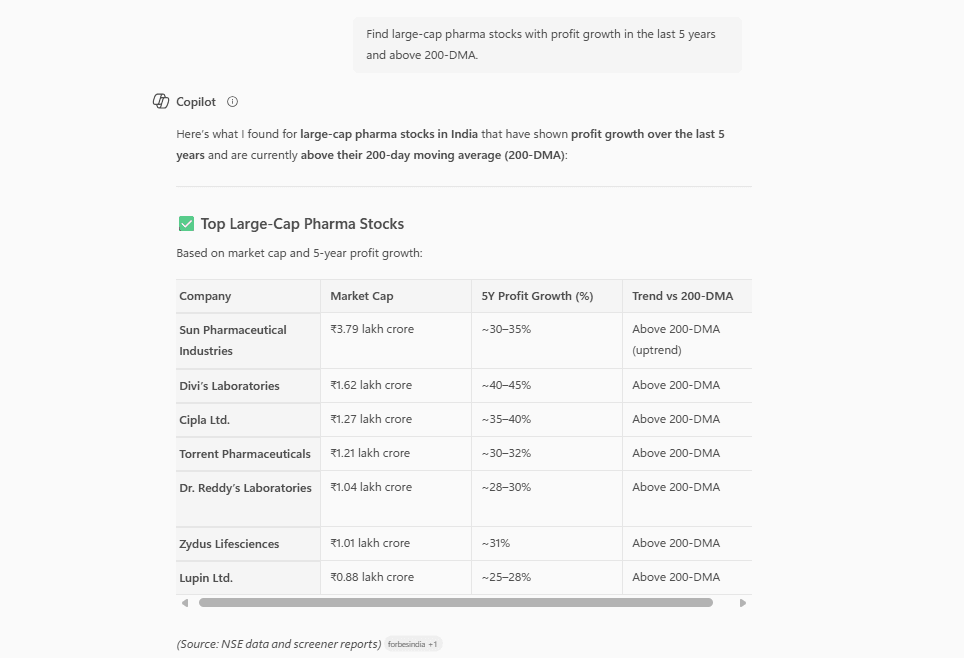The image size is (964, 658).
Task: Click the Trend vs 200-DMA header
Action: tap(682, 296)
